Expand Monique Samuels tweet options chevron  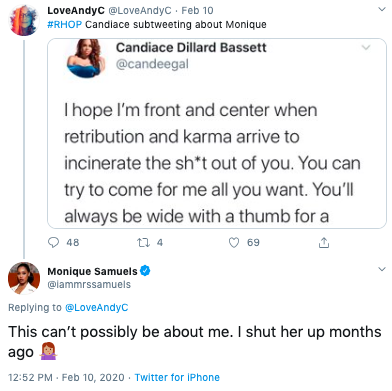(382, 269)
